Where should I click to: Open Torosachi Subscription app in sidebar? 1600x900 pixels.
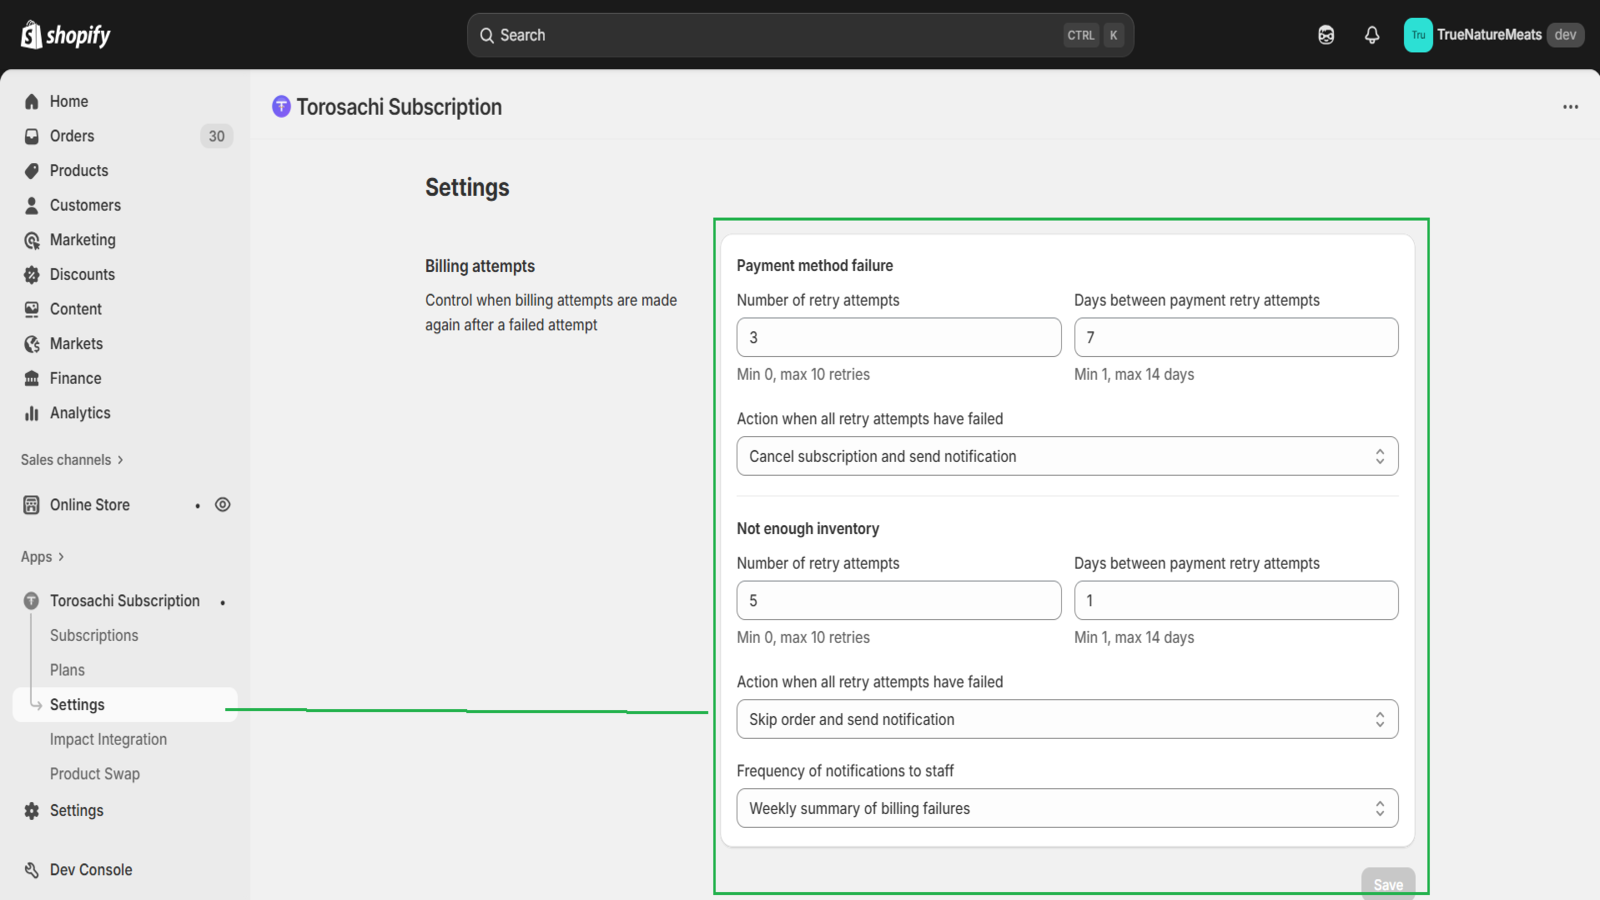coord(125,601)
